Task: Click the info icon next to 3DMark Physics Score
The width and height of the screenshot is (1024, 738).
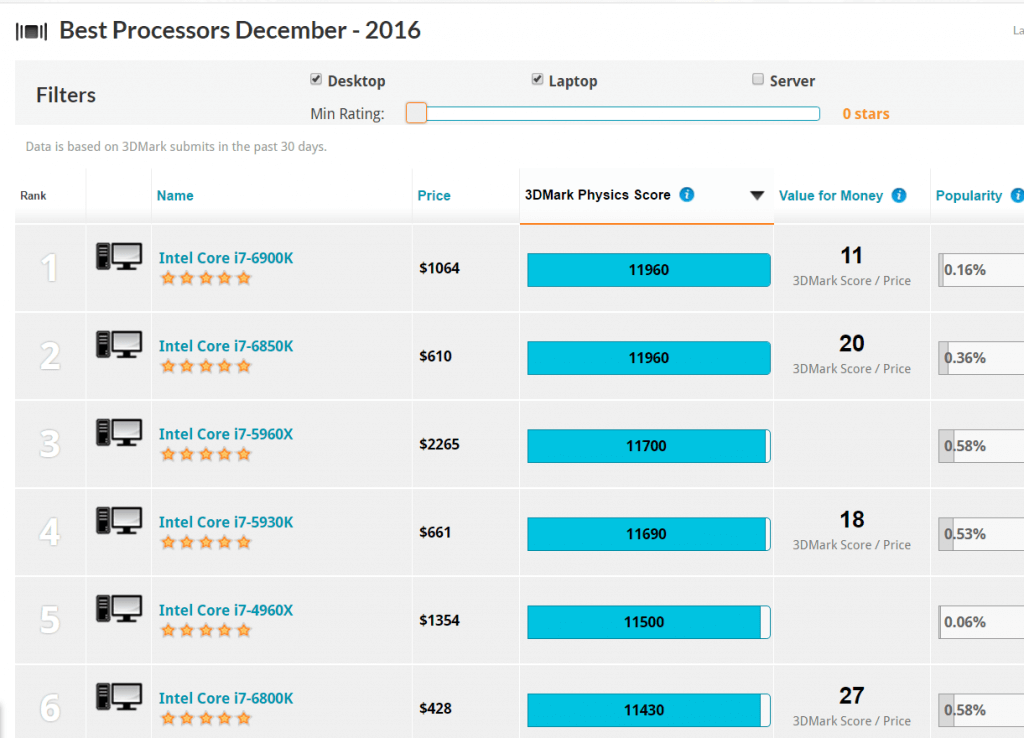Action: click(686, 195)
